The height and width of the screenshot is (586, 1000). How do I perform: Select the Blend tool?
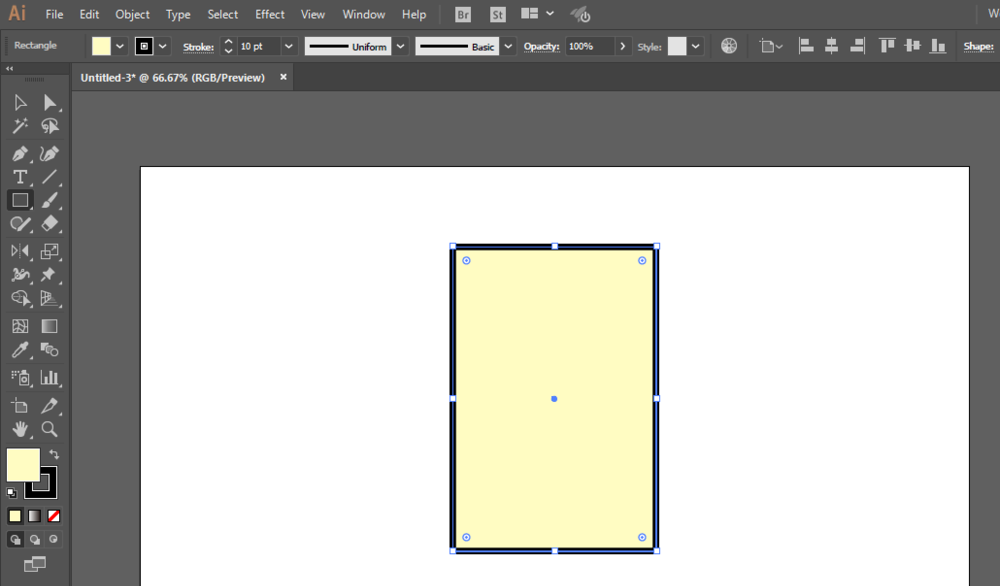click(50, 349)
